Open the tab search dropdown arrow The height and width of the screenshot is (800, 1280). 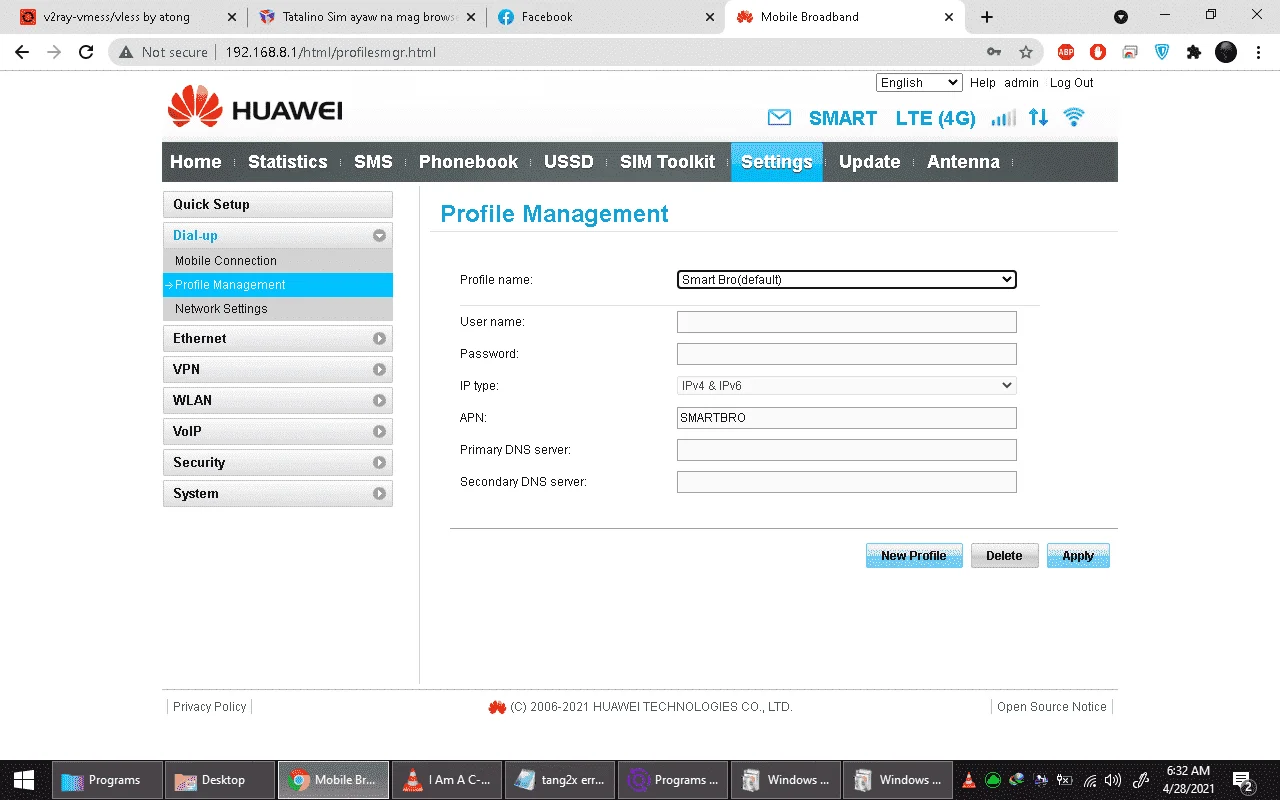pyautogui.click(x=1121, y=17)
